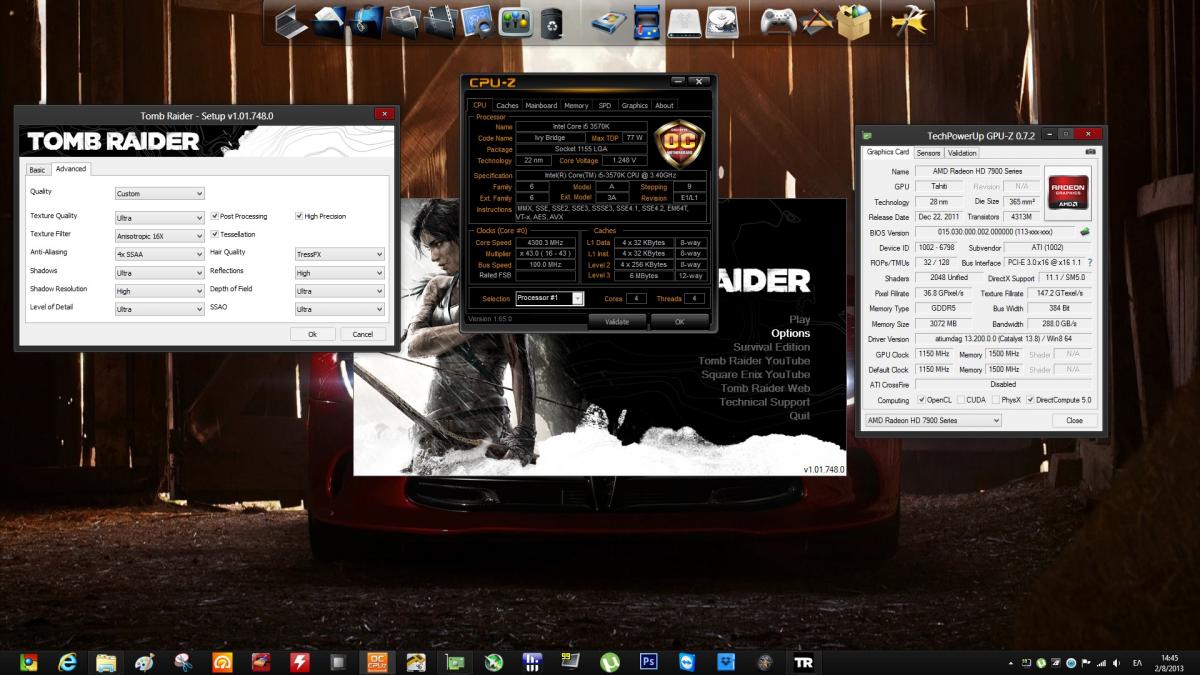Open File Explorer from the taskbar
This screenshot has width=1200, height=675.
click(x=107, y=661)
